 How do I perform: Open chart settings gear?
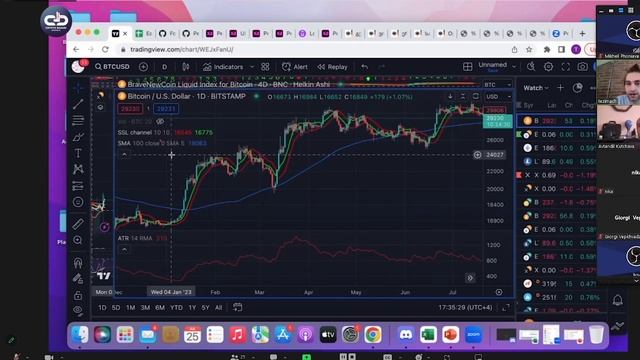pos(548,67)
